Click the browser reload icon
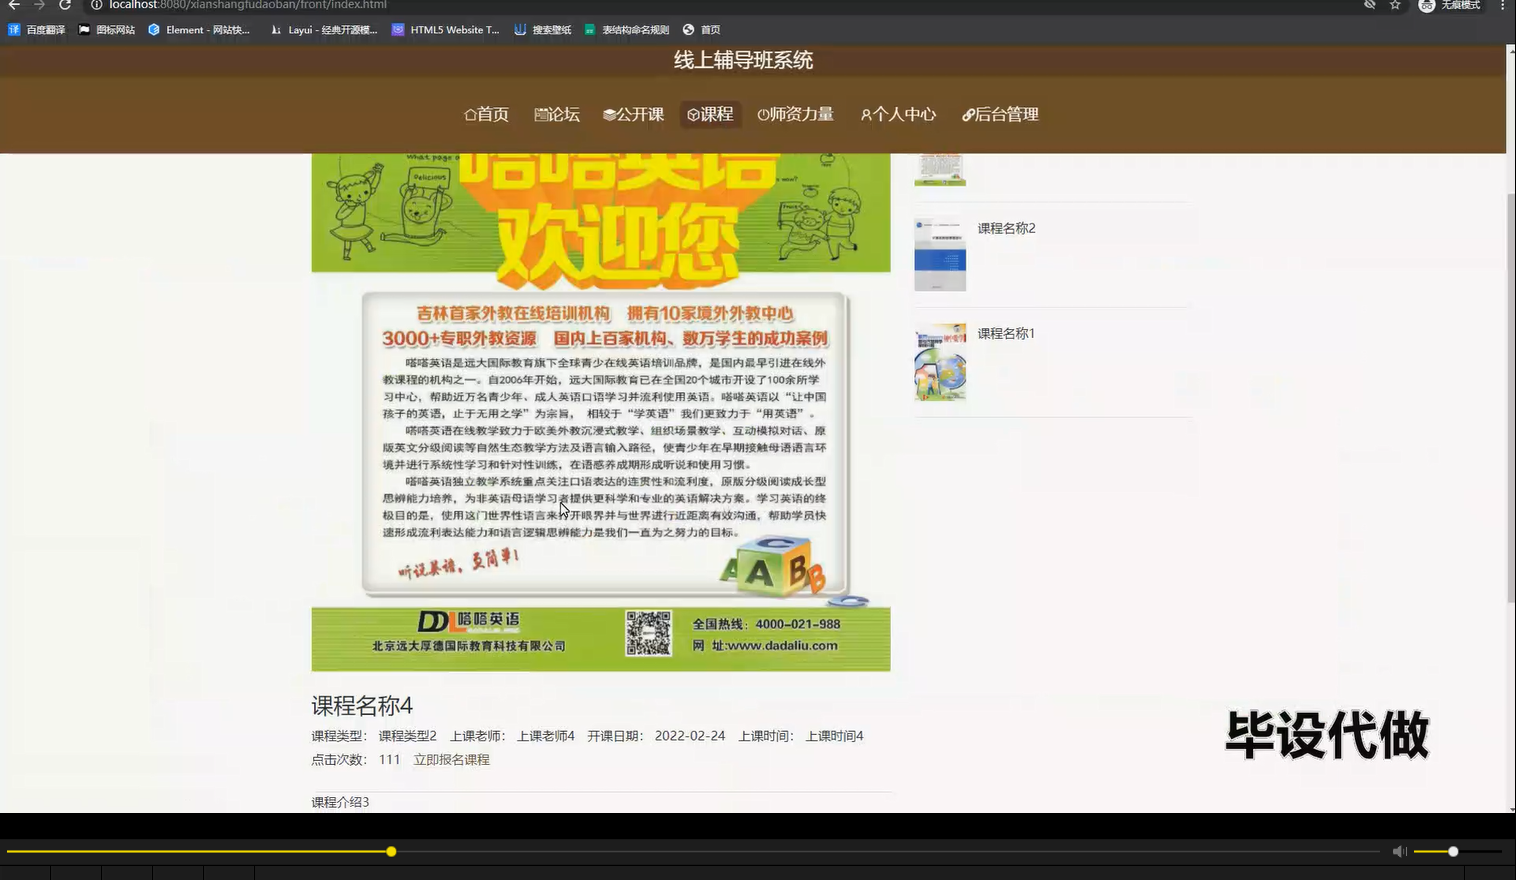The image size is (1516, 880). (x=65, y=5)
